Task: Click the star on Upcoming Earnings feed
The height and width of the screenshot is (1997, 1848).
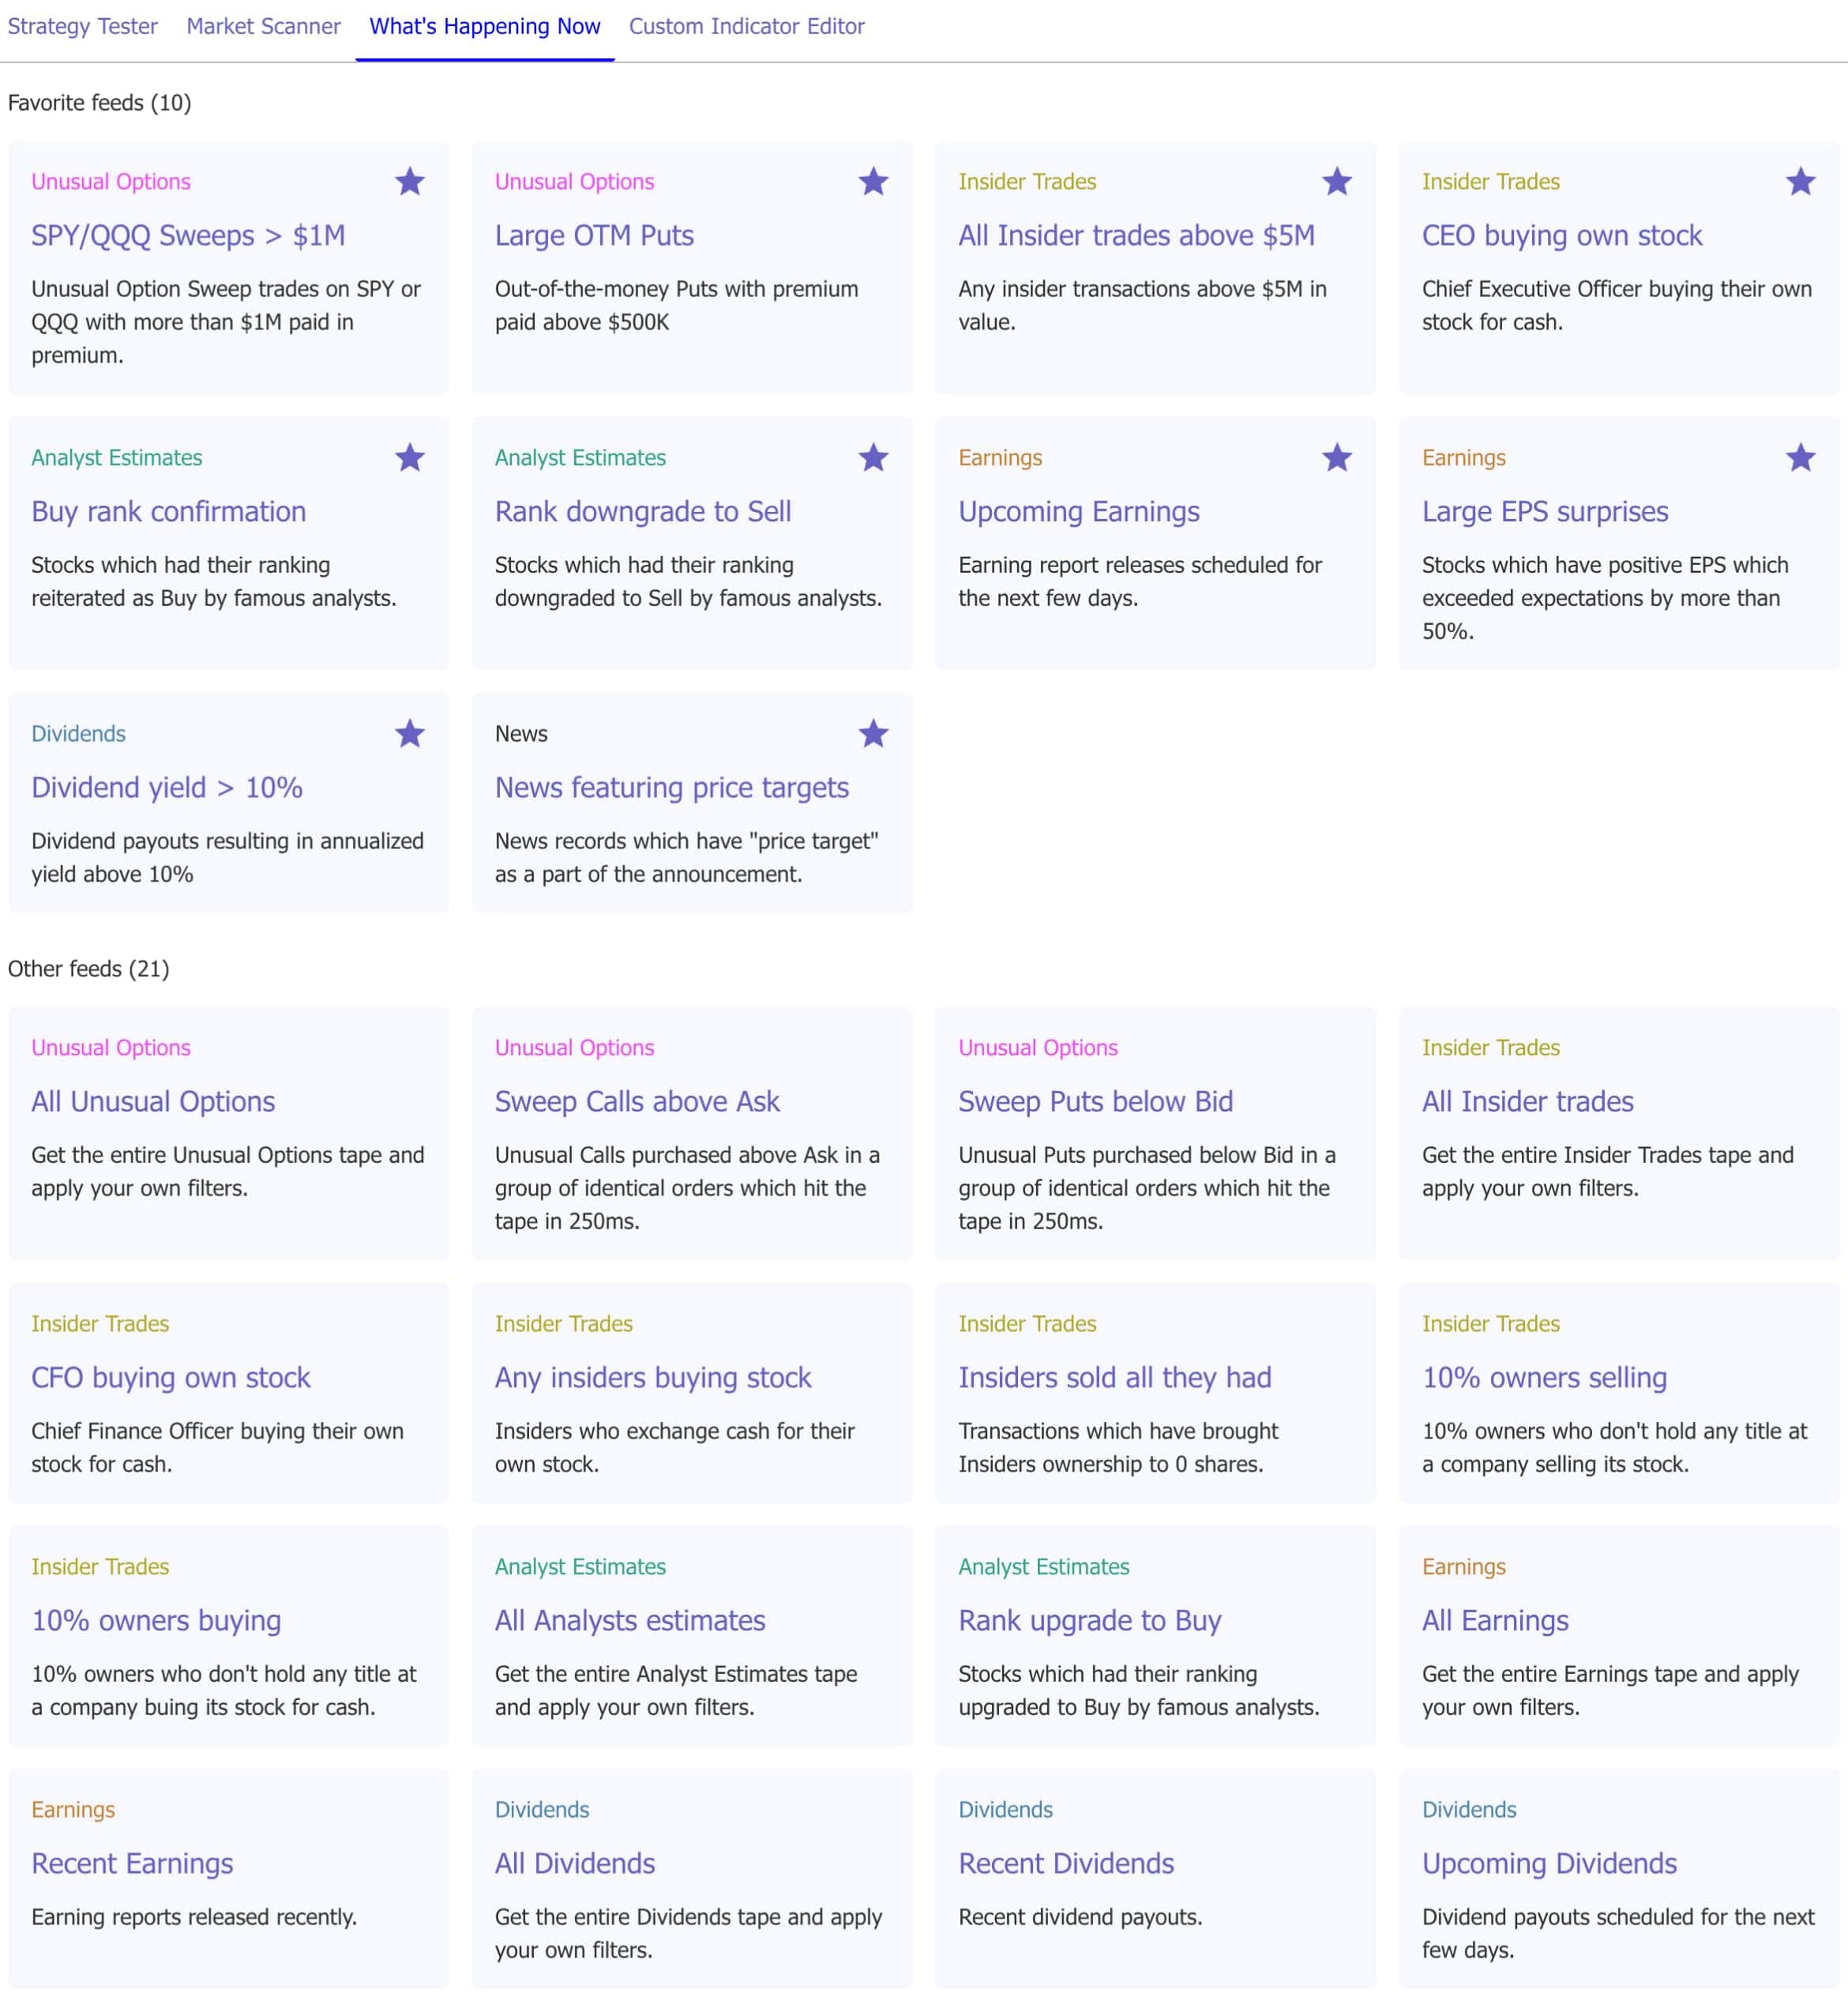Action: (x=1336, y=457)
